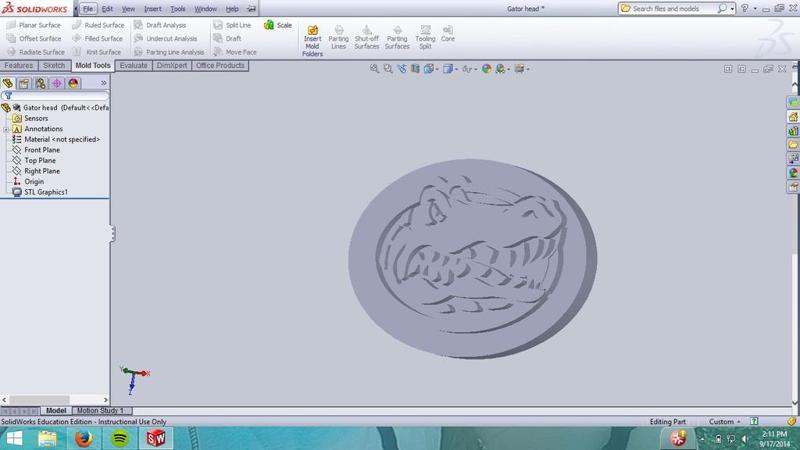Open the DisplayManager tab

[x=73, y=83]
